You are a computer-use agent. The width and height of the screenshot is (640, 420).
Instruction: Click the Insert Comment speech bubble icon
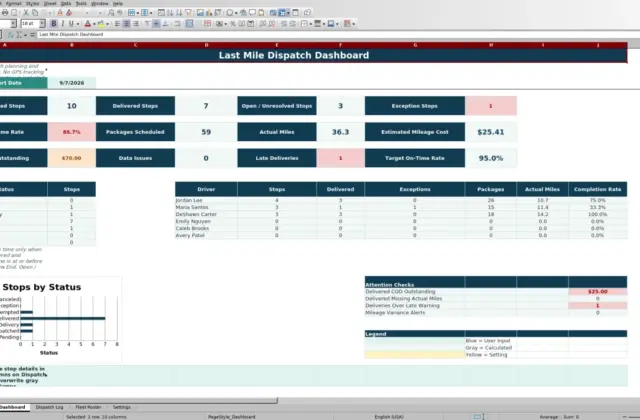[x=252, y=13]
